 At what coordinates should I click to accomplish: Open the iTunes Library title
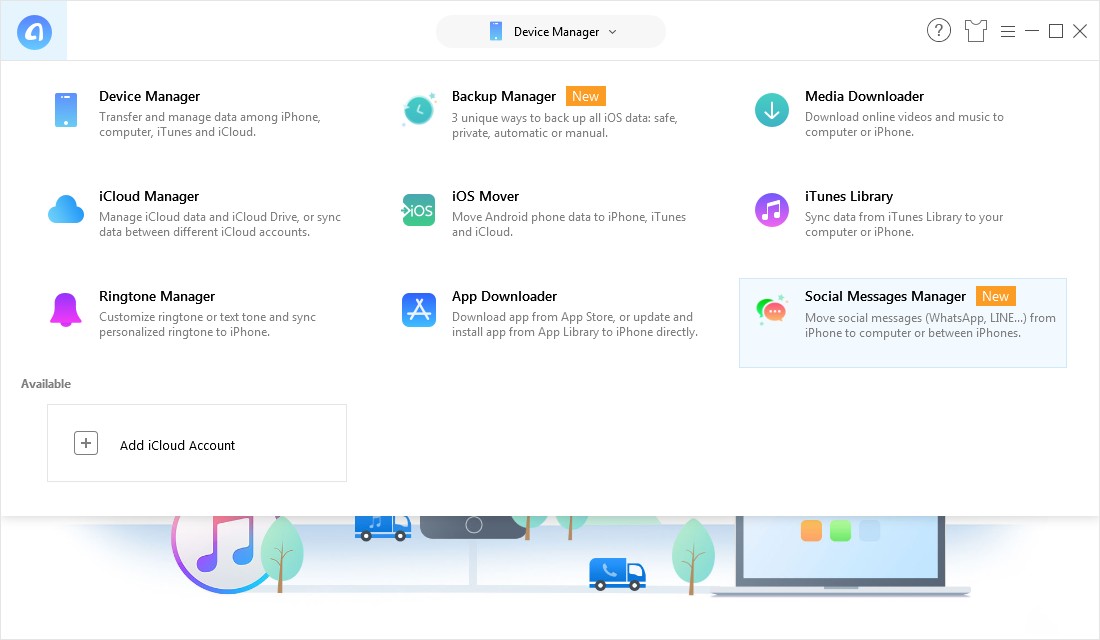coord(849,196)
